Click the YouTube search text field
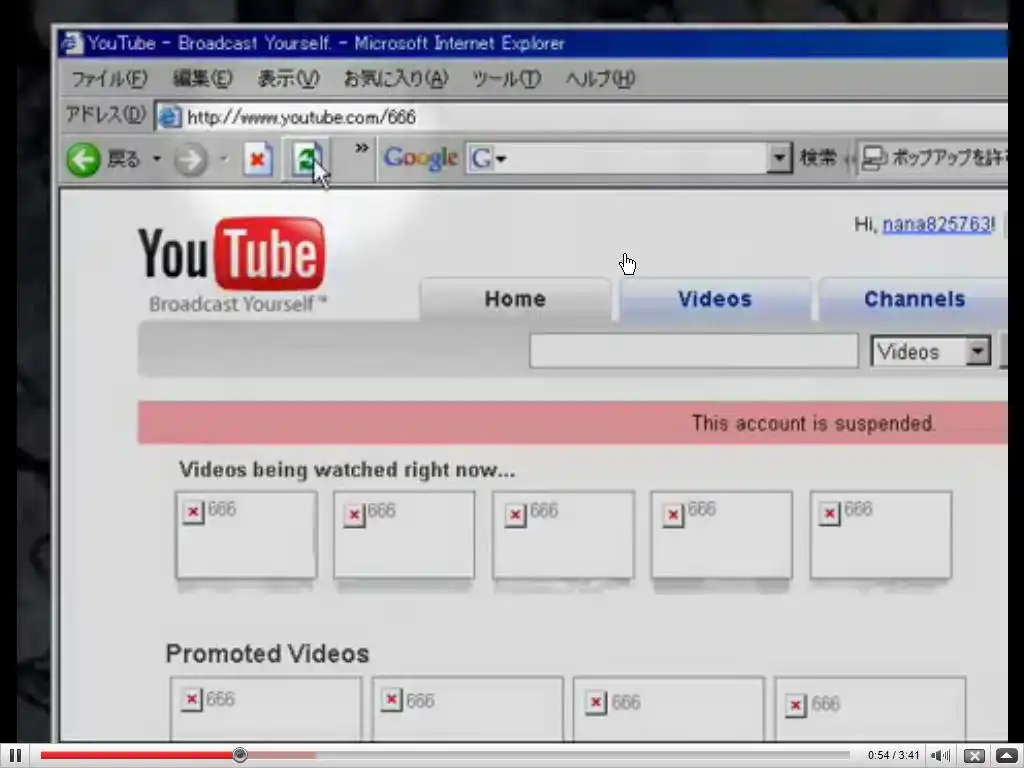 (x=694, y=351)
